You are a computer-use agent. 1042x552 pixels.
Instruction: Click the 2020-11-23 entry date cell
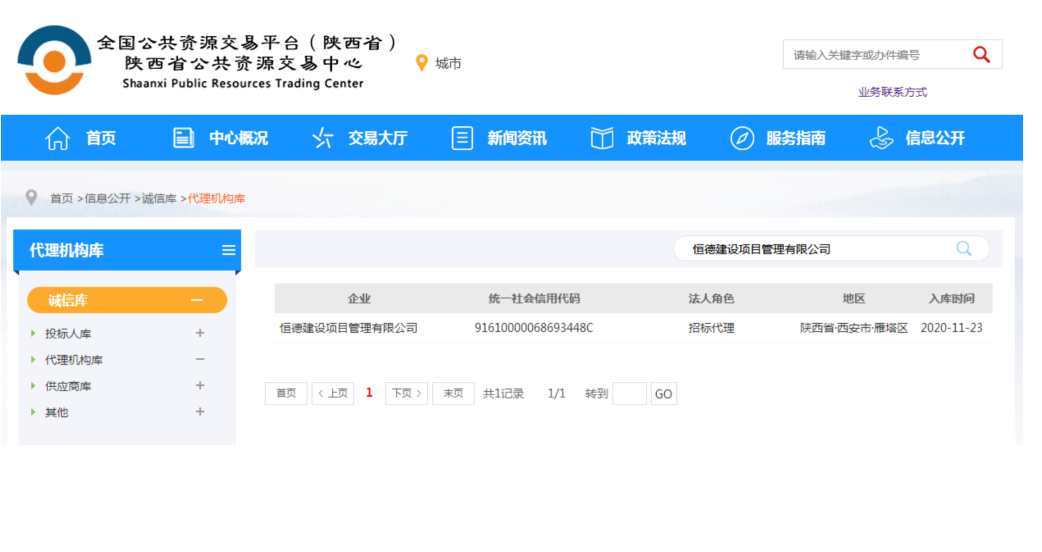pos(951,328)
